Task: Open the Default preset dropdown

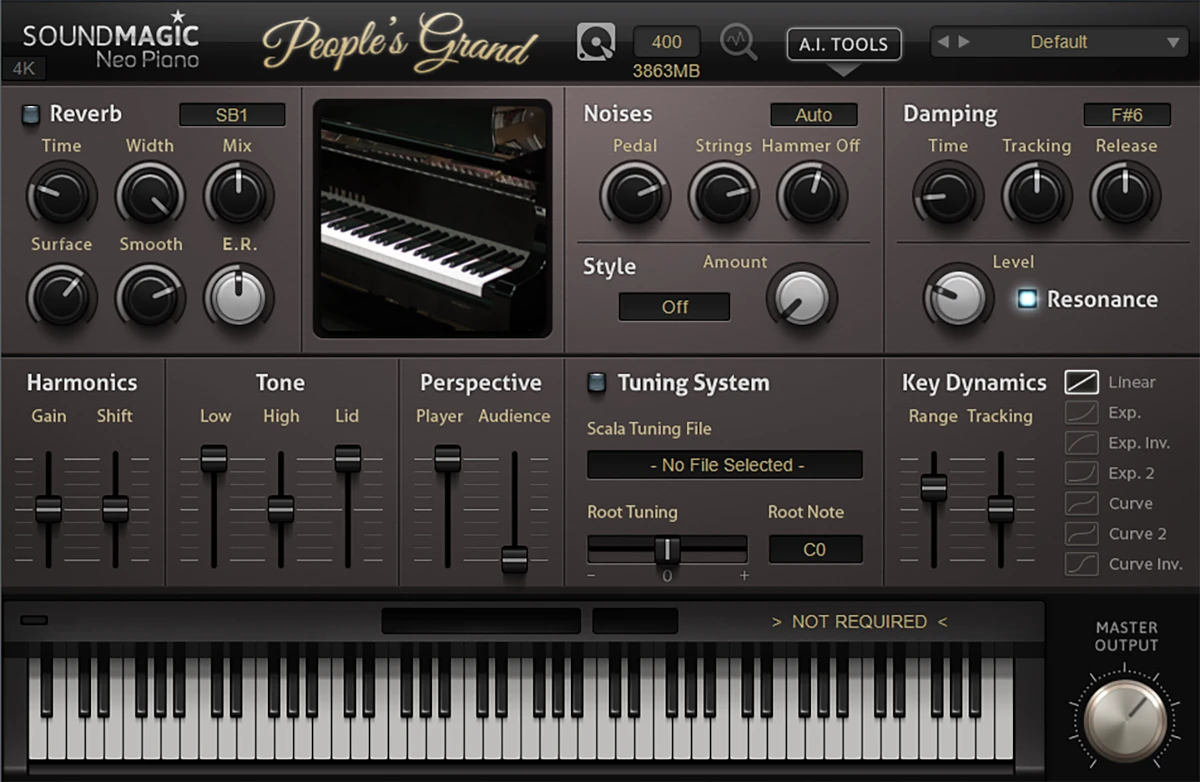Action: click(x=1059, y=42)
